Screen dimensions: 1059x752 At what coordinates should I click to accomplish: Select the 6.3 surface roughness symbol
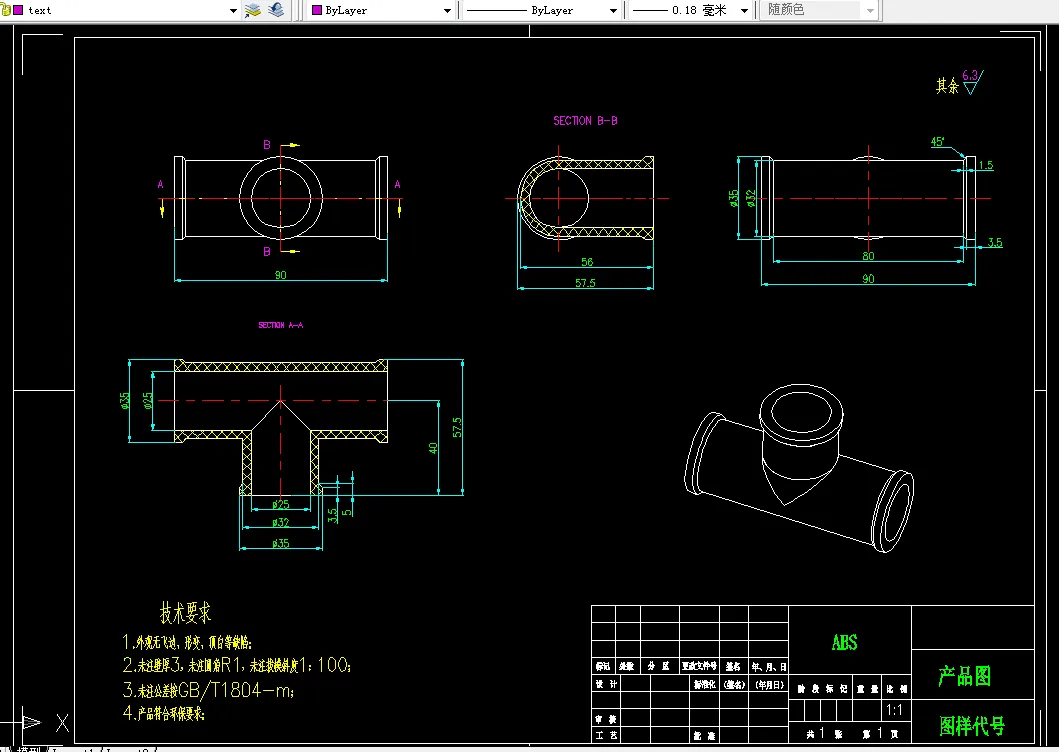tap(970, 82)
